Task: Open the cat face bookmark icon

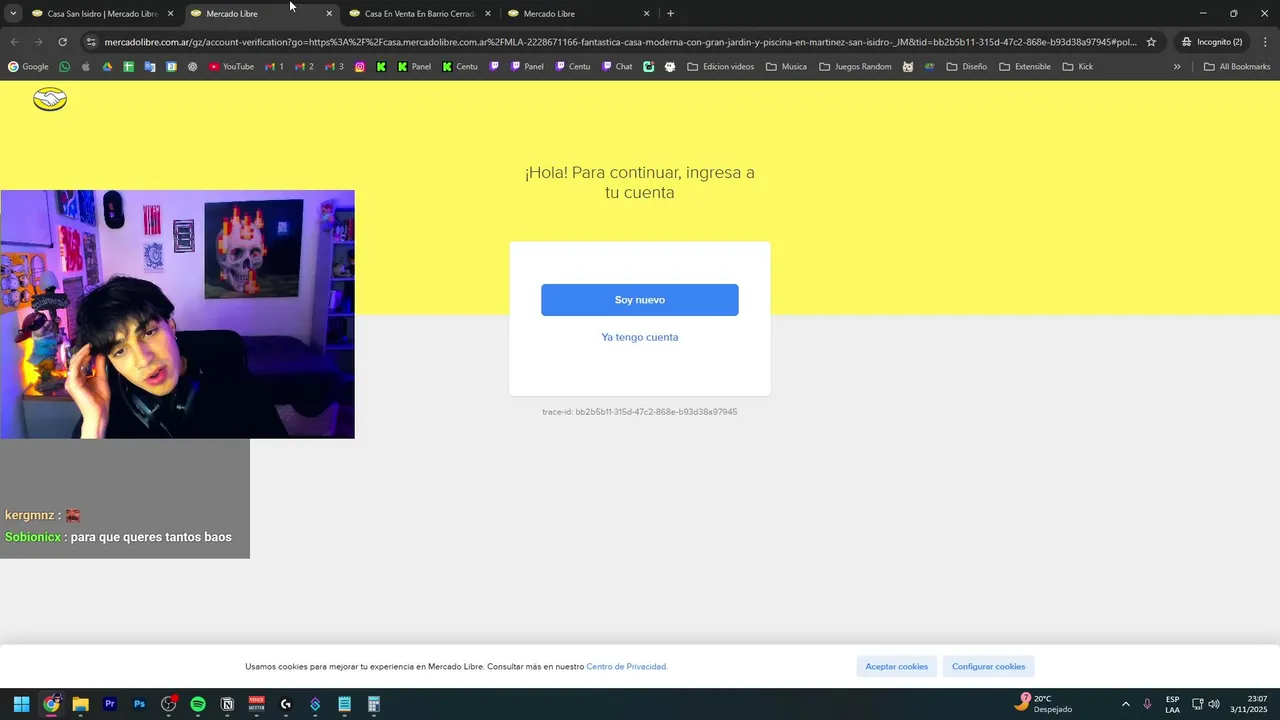Action: tap(908, 67)
